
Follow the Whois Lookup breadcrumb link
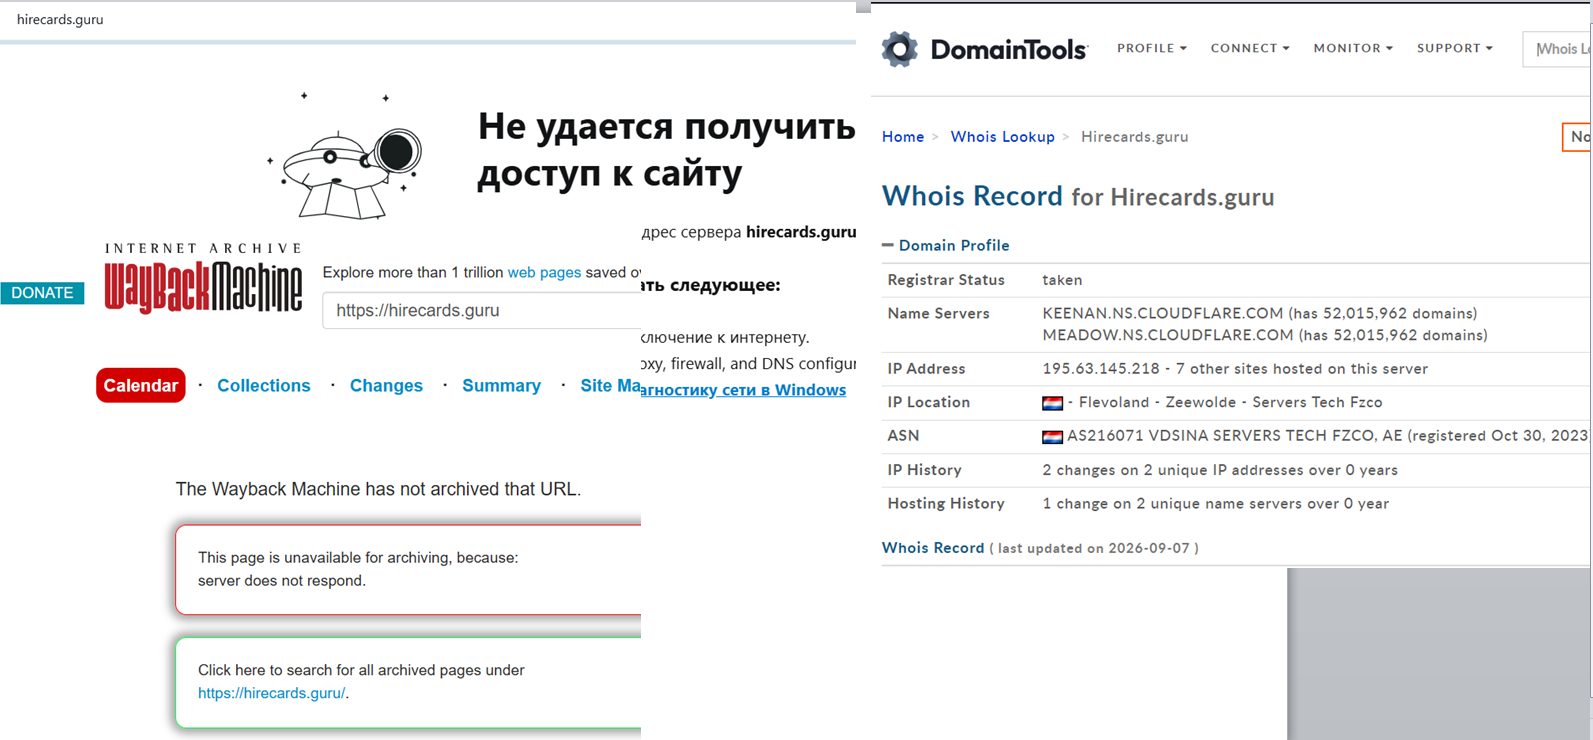coord(1002,137)
